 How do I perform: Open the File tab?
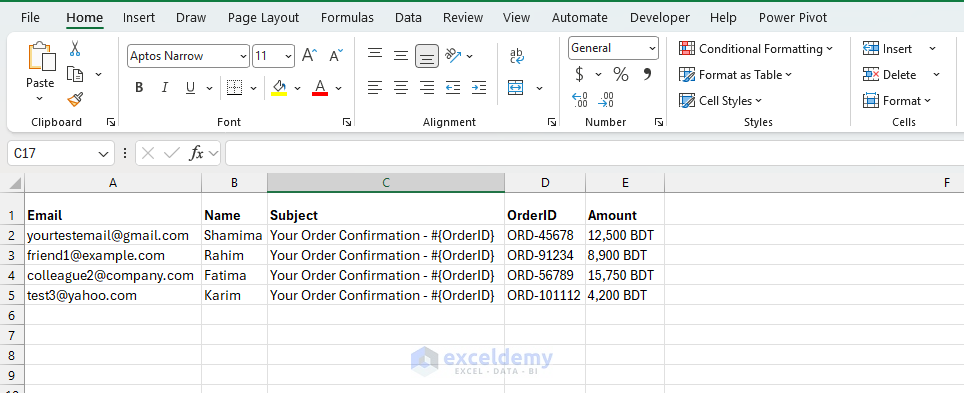click(x=30, y=18)
